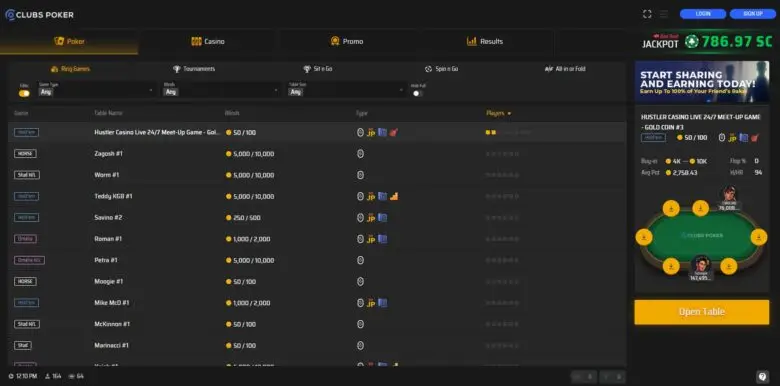Click timer icon in Petra #1 row
Image resolution: width=780 pixels, height=386 pixels.
pos(361,260)
